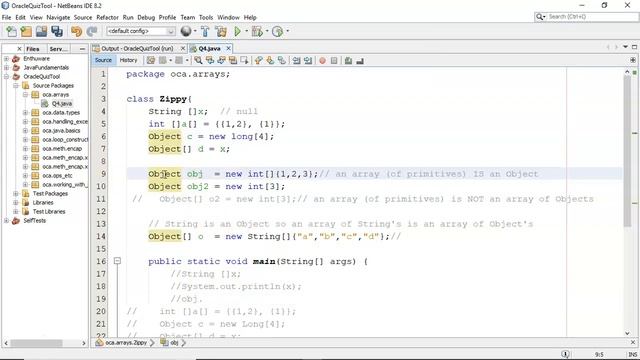Click the Save All toolbar icon
This screenshot has height=360, width=640.
pyautogui.click(x=57, y=31)
